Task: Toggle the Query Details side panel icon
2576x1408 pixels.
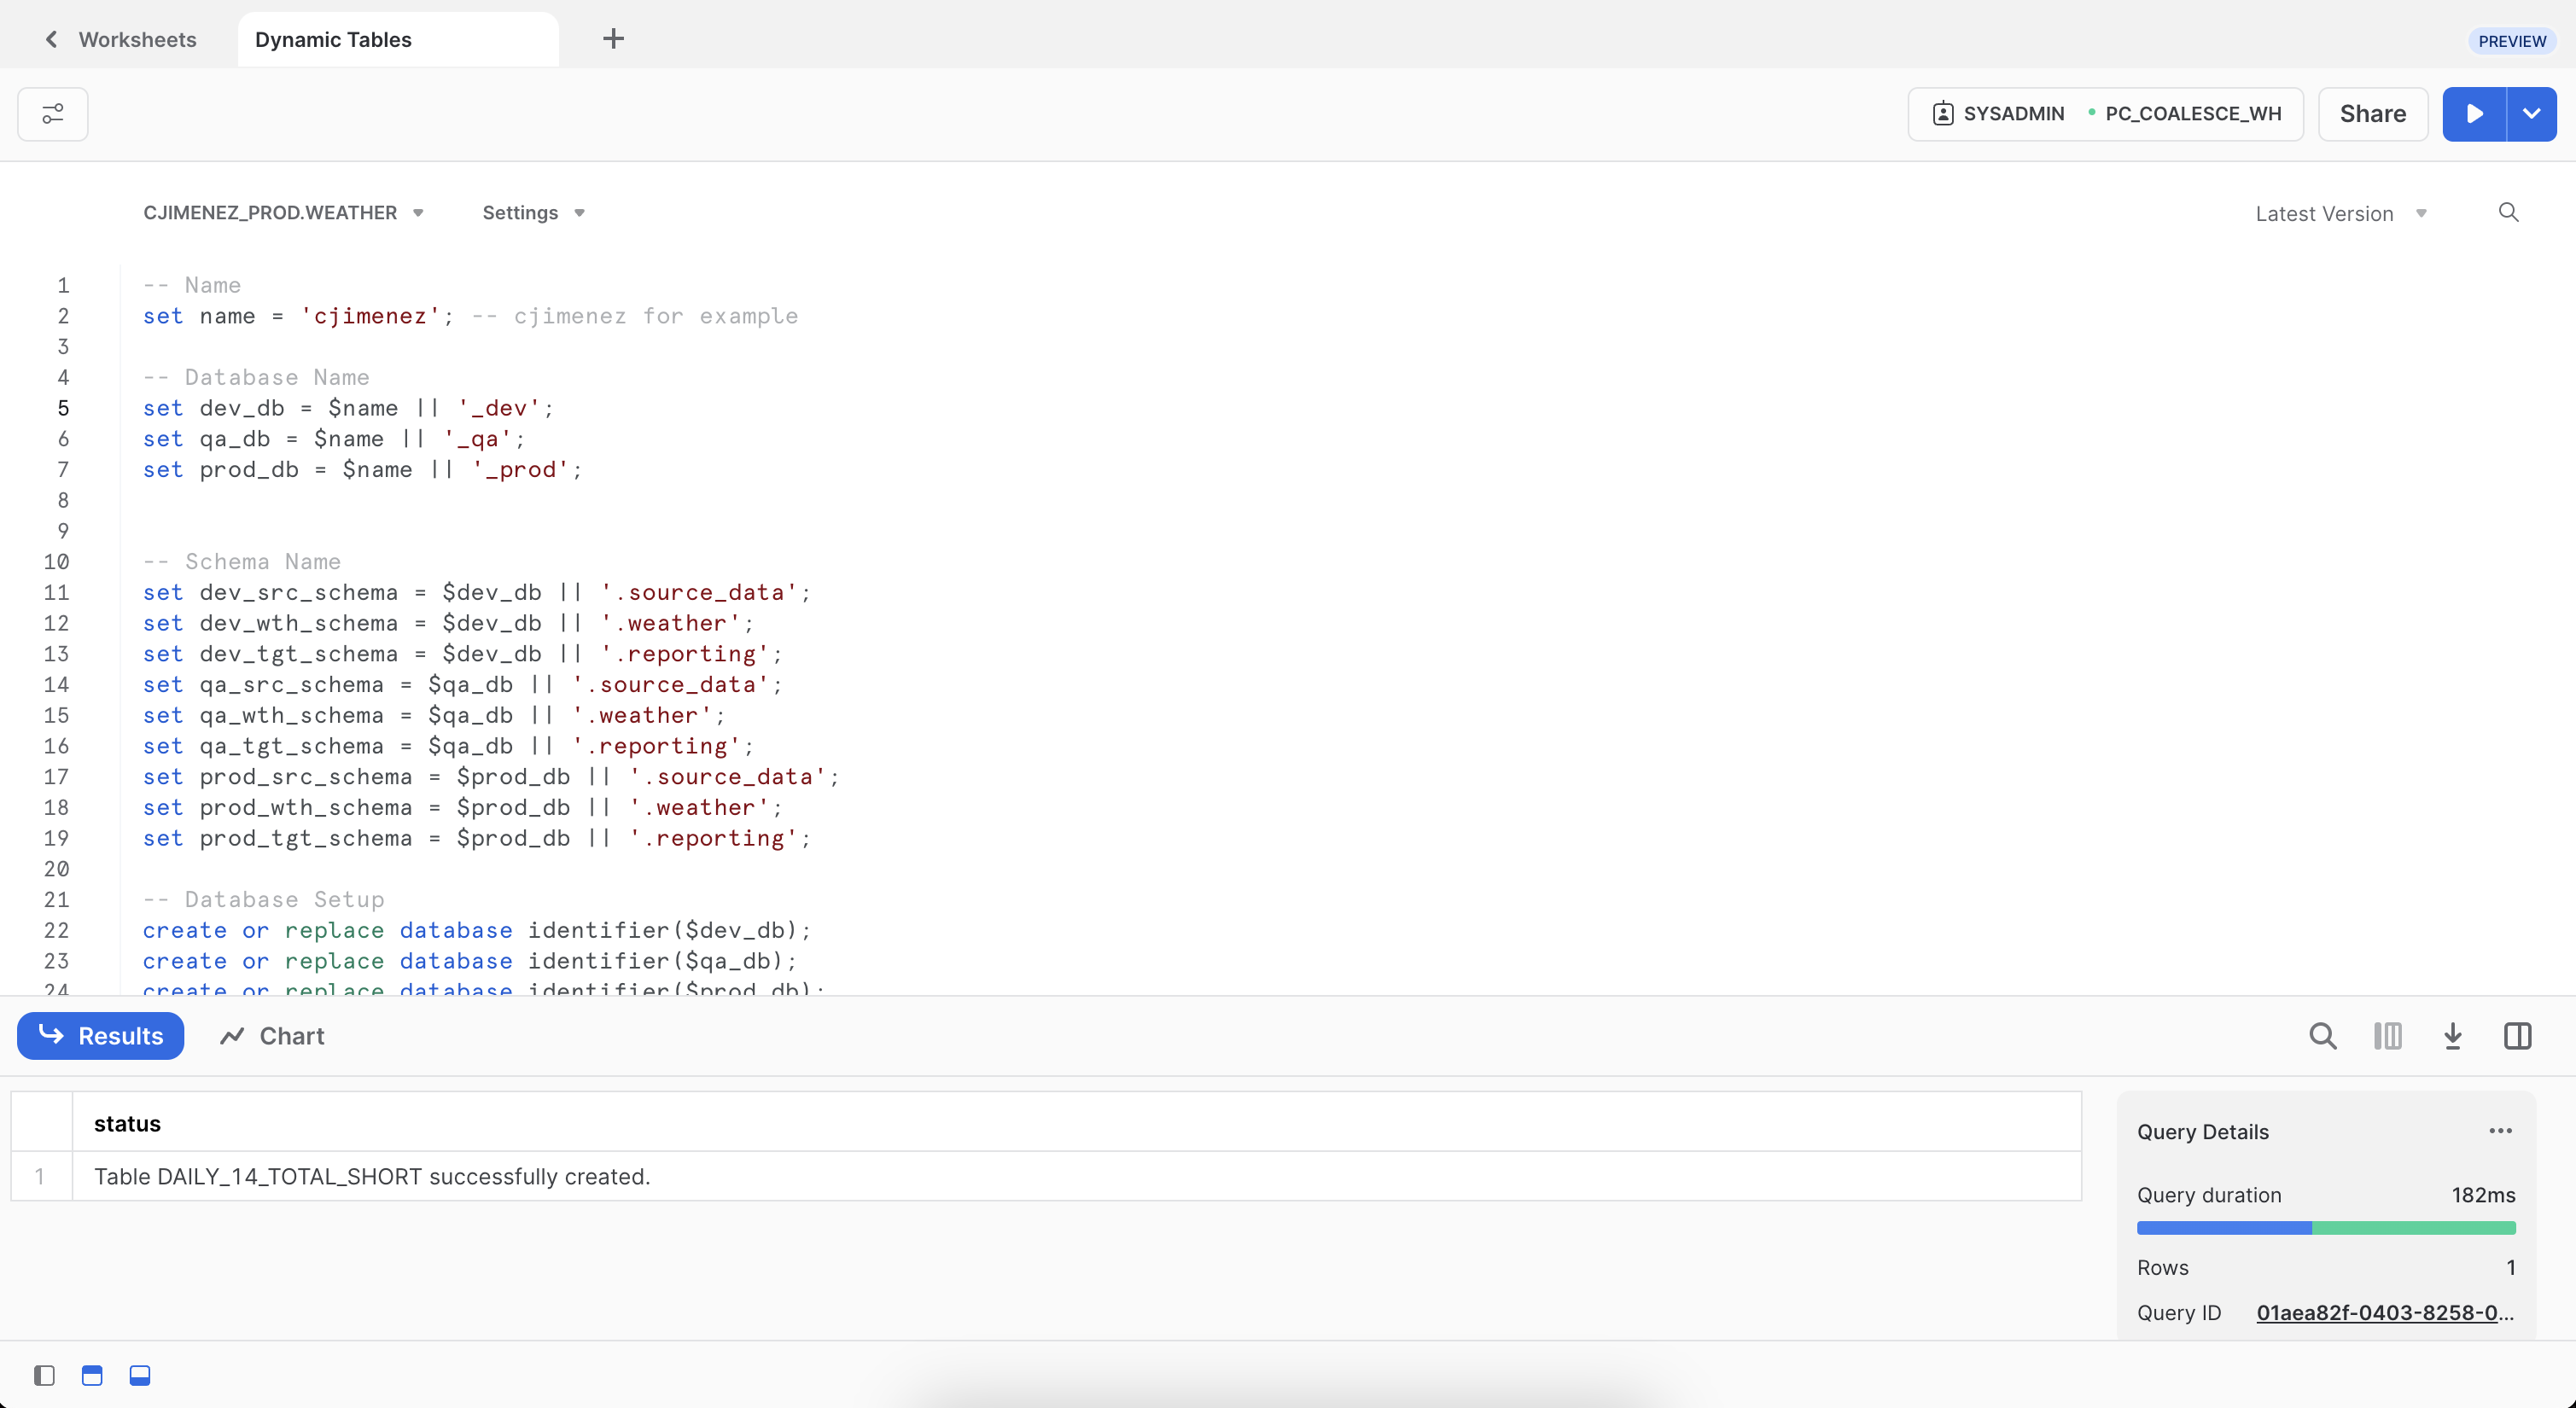Action: point(2517,1036)
